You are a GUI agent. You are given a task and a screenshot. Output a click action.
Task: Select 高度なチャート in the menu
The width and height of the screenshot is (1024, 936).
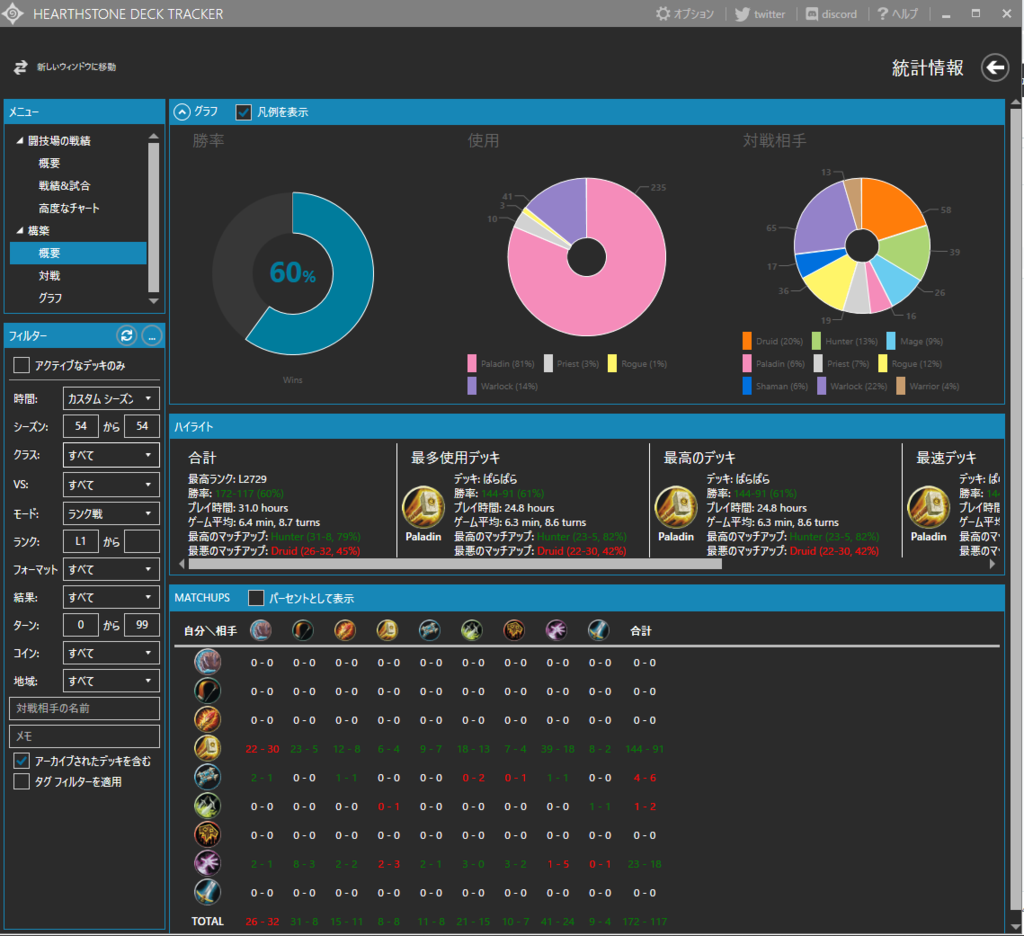(x=69, y=208)
